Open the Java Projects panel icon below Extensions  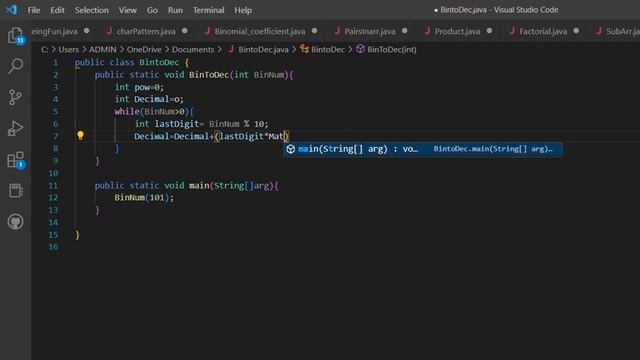click(16, 190)
